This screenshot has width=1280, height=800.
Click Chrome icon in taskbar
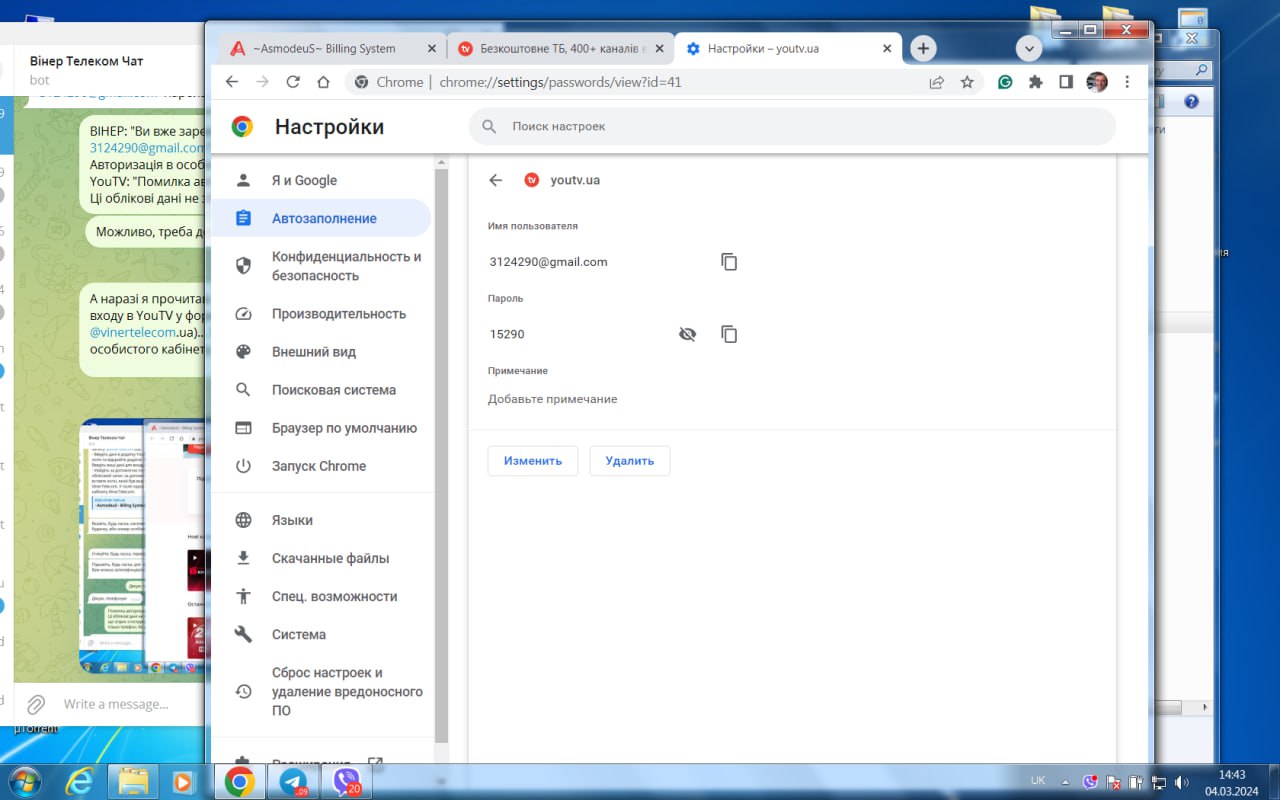click(239, 782)
